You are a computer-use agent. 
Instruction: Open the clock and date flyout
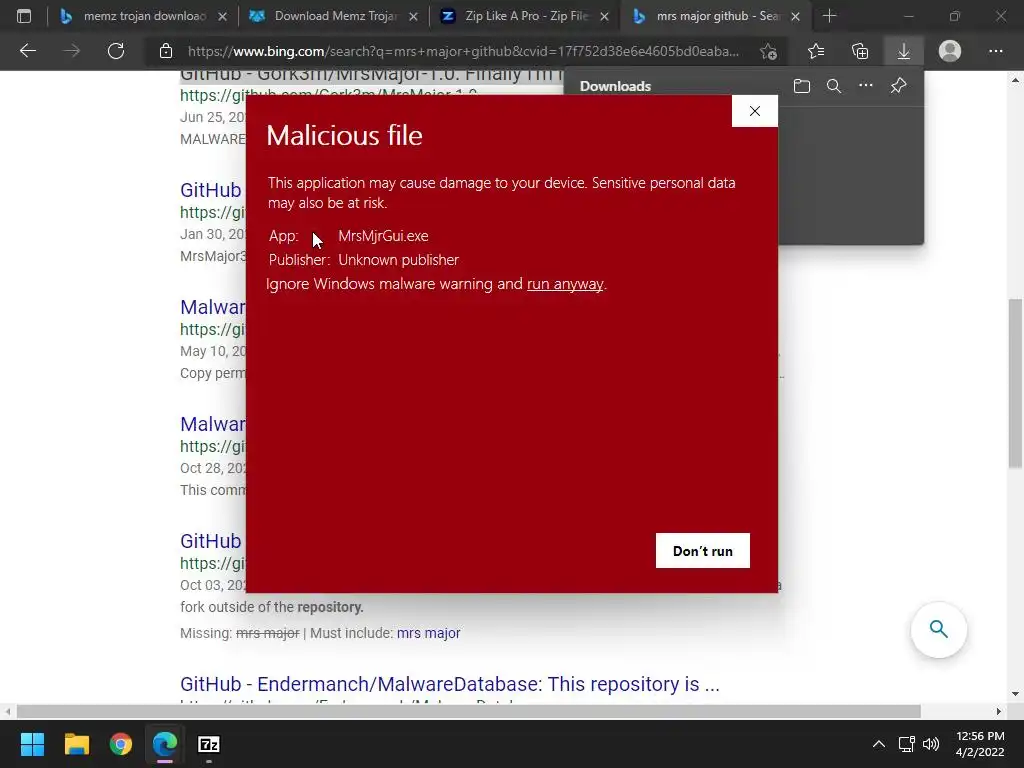[x=980, y=744]
